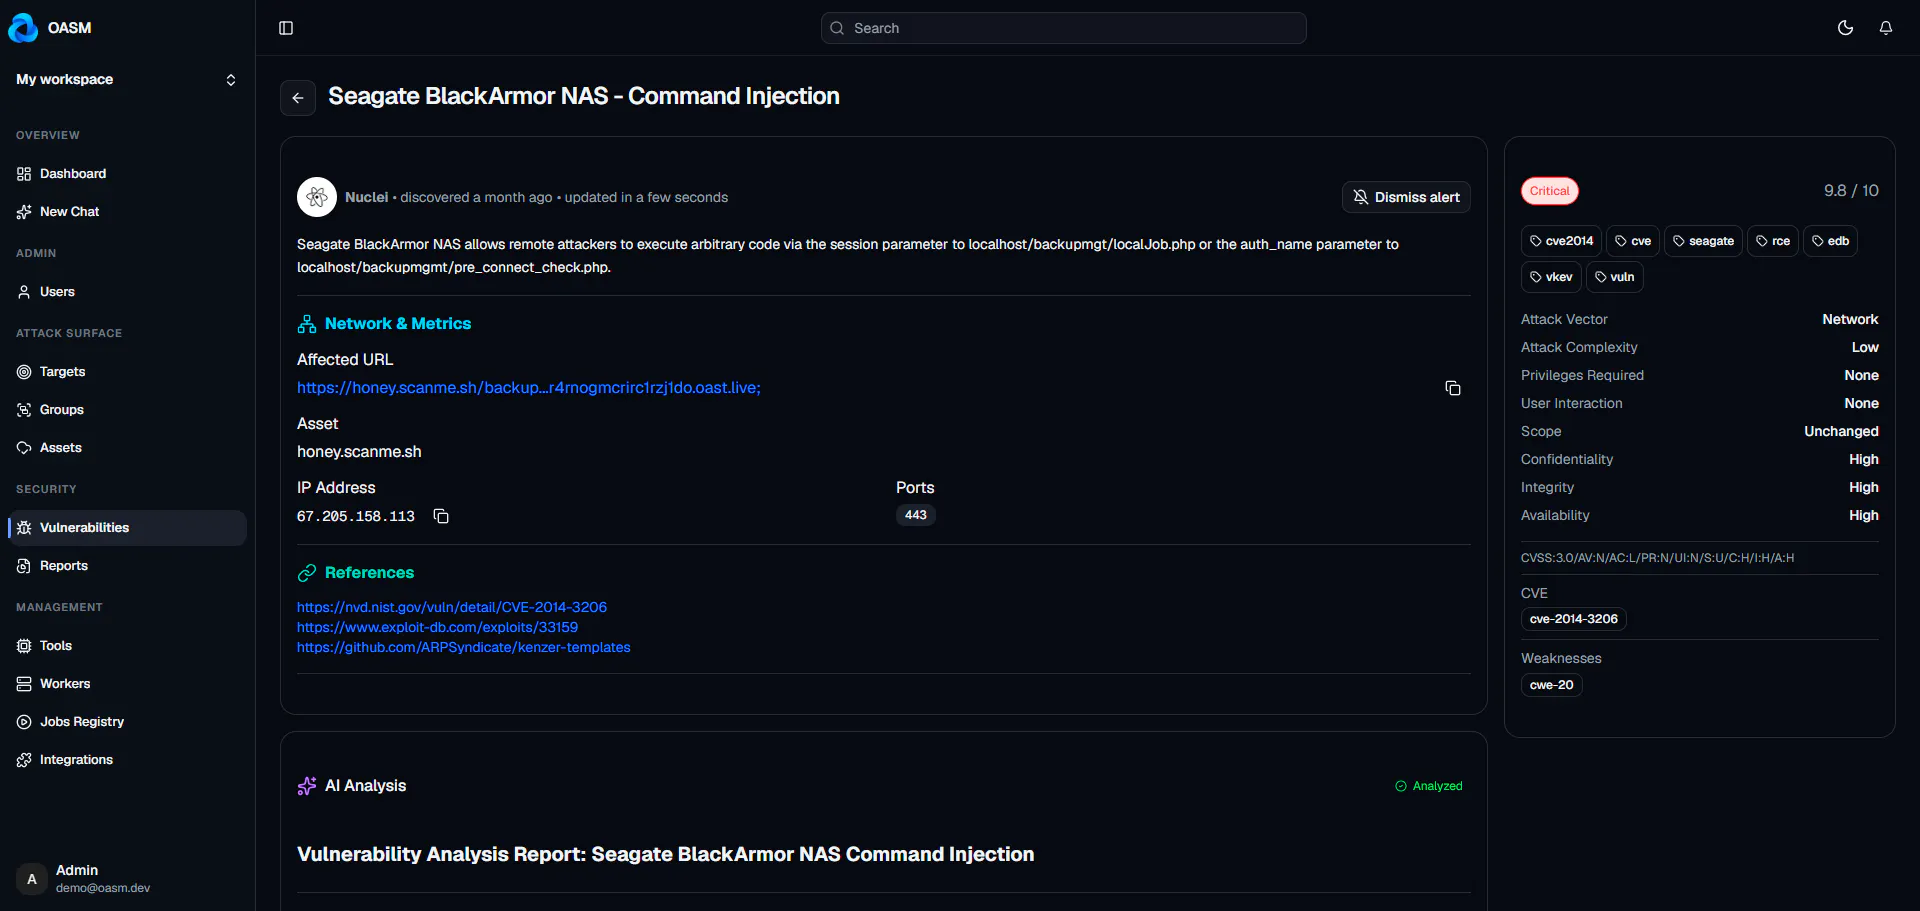Click the vuln tag
The height and width of the screenshot is (911, 1920).
pos(1615,277)
